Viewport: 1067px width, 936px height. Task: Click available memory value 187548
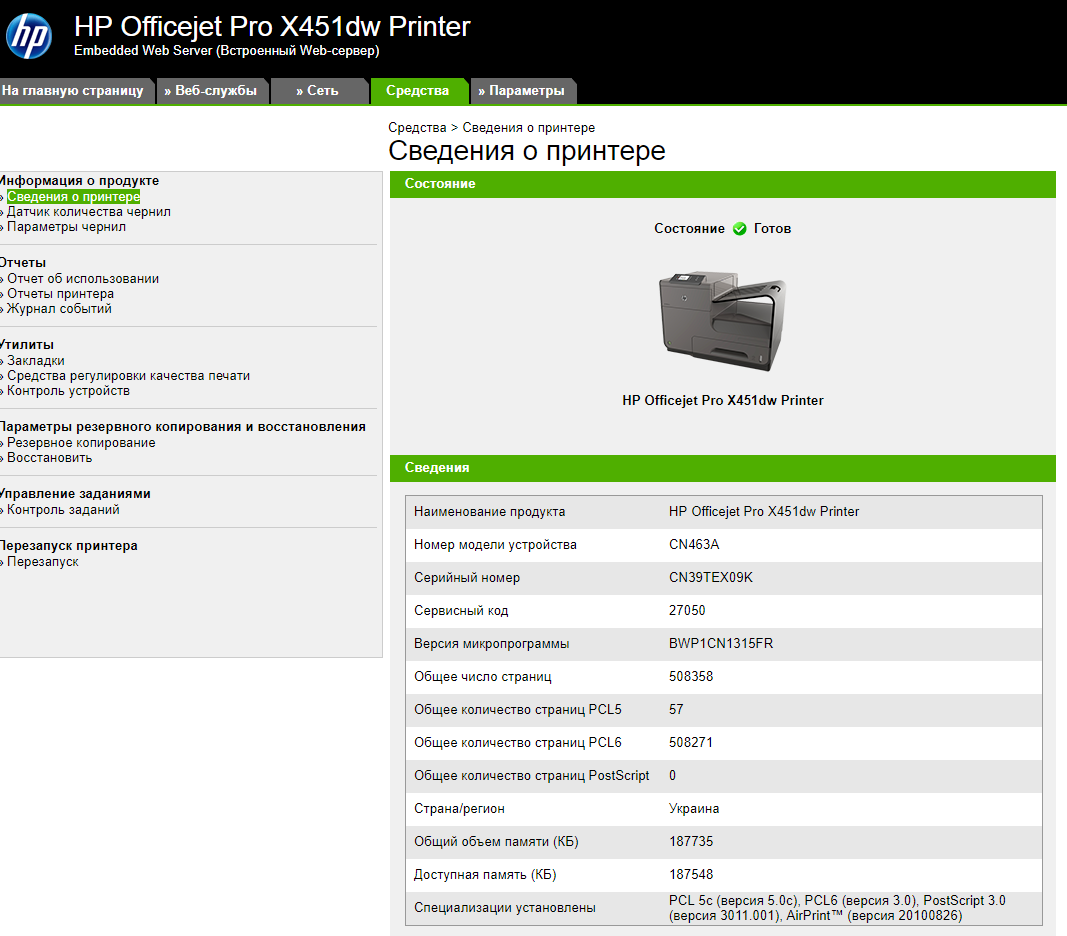pyautogui.click(x=691, y=875)
